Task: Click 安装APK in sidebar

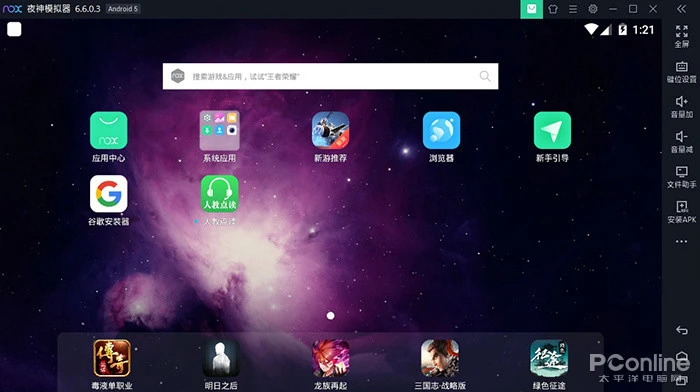Action: coord(681,212)
